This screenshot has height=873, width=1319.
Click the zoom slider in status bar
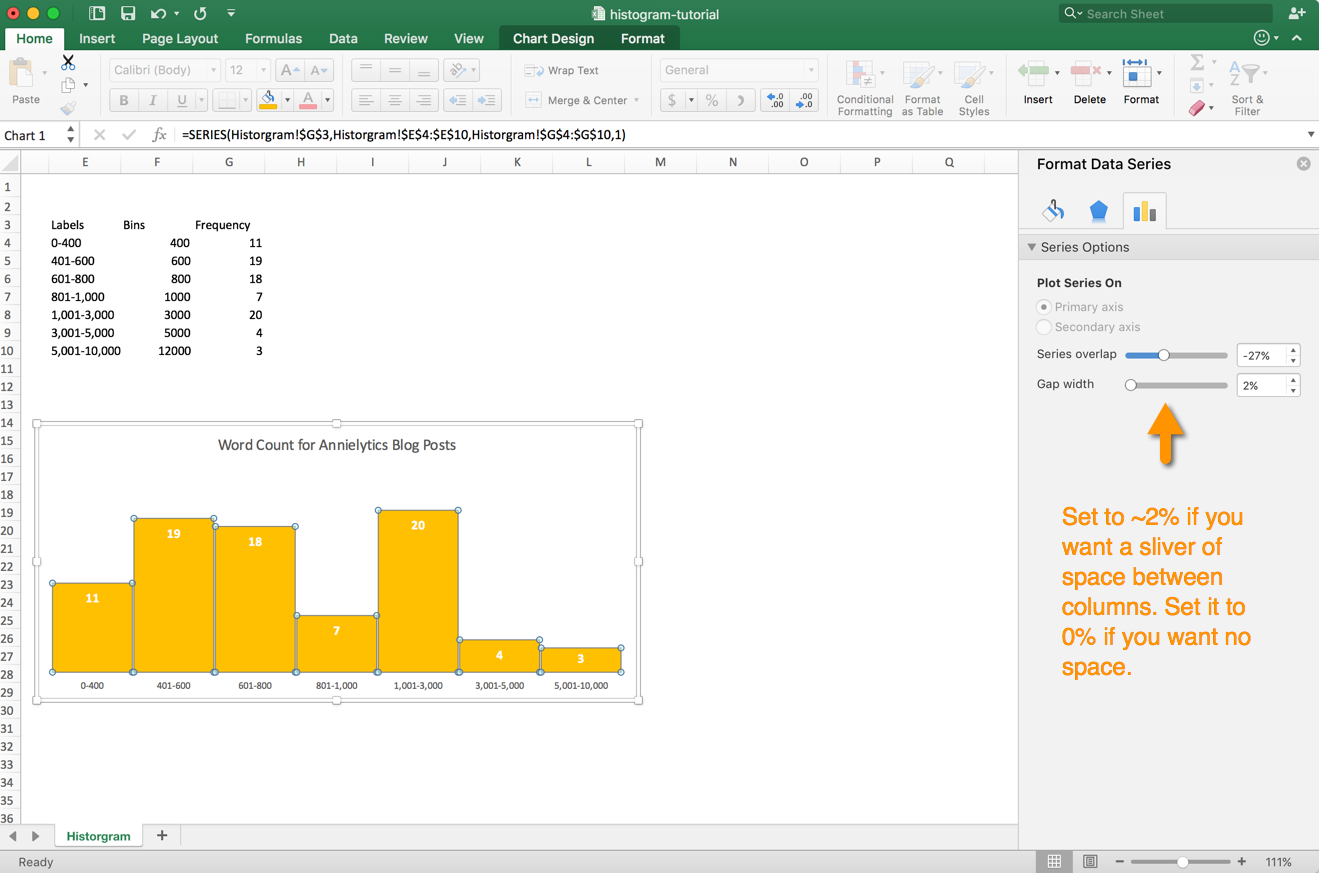tap(1183, 862)
